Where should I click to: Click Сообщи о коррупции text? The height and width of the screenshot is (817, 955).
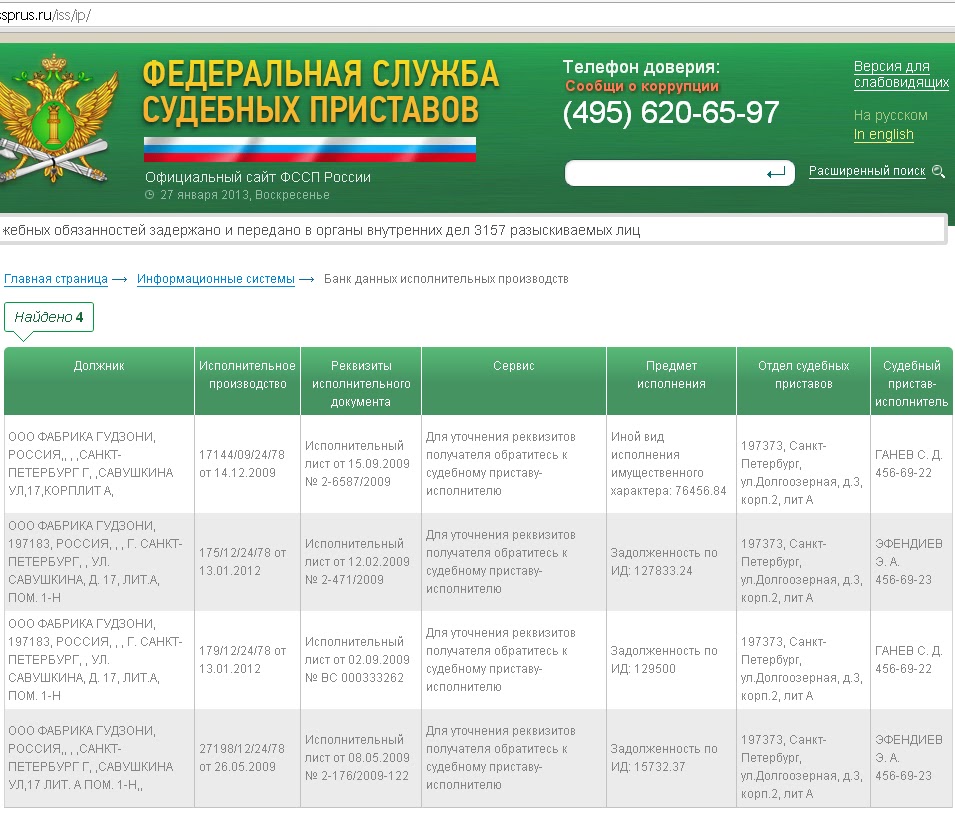pos(642,87)
